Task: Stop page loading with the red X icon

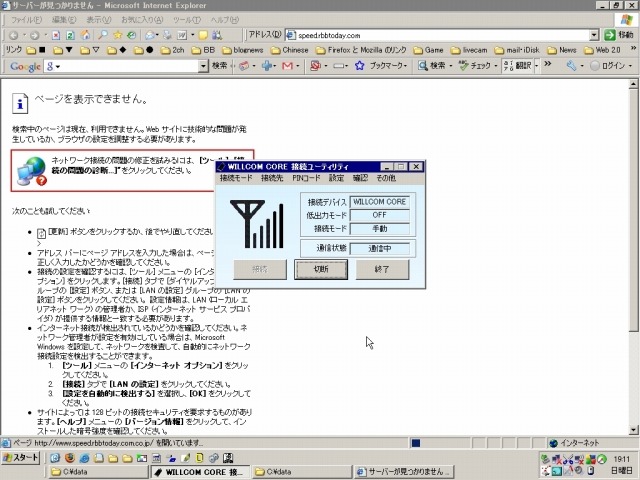Action: tap(56, 36)
